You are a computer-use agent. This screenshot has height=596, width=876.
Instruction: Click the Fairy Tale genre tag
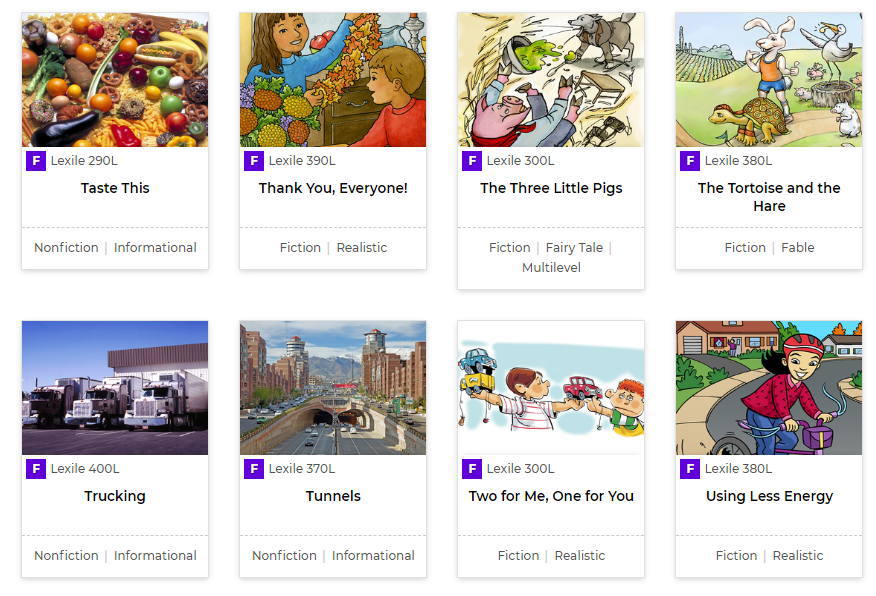tap(573, 248)
